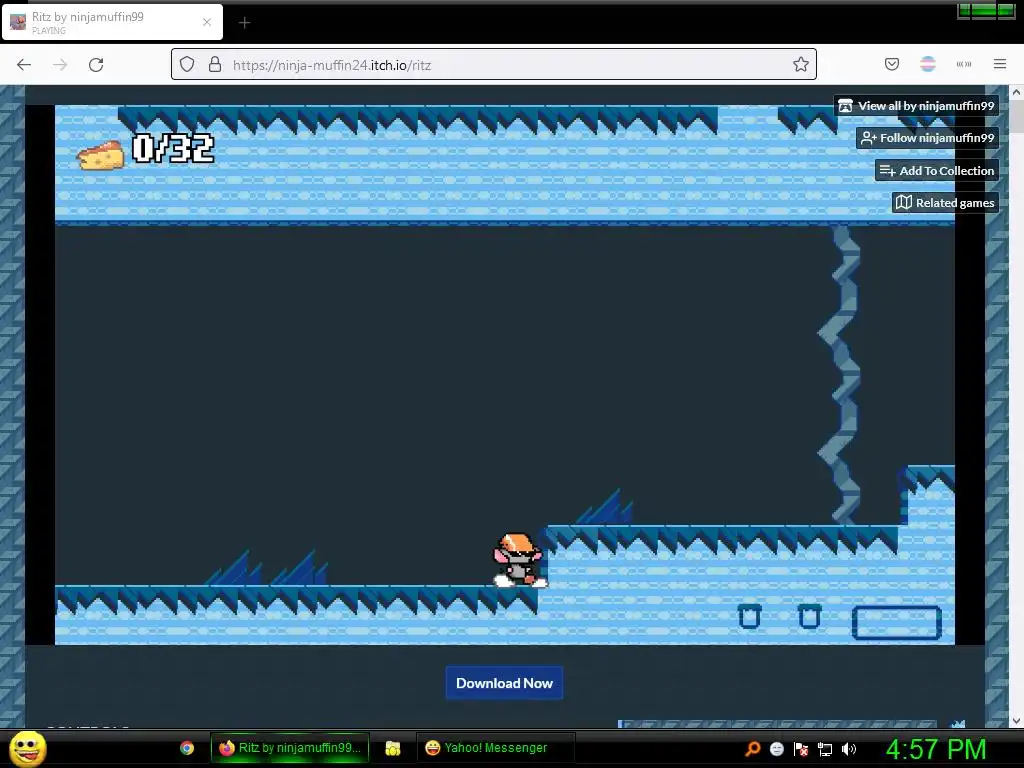The height and width of the screenshot is (768, 1024).
Task: Click the striped flag extension icon
Action: click(x=928, y=64)
